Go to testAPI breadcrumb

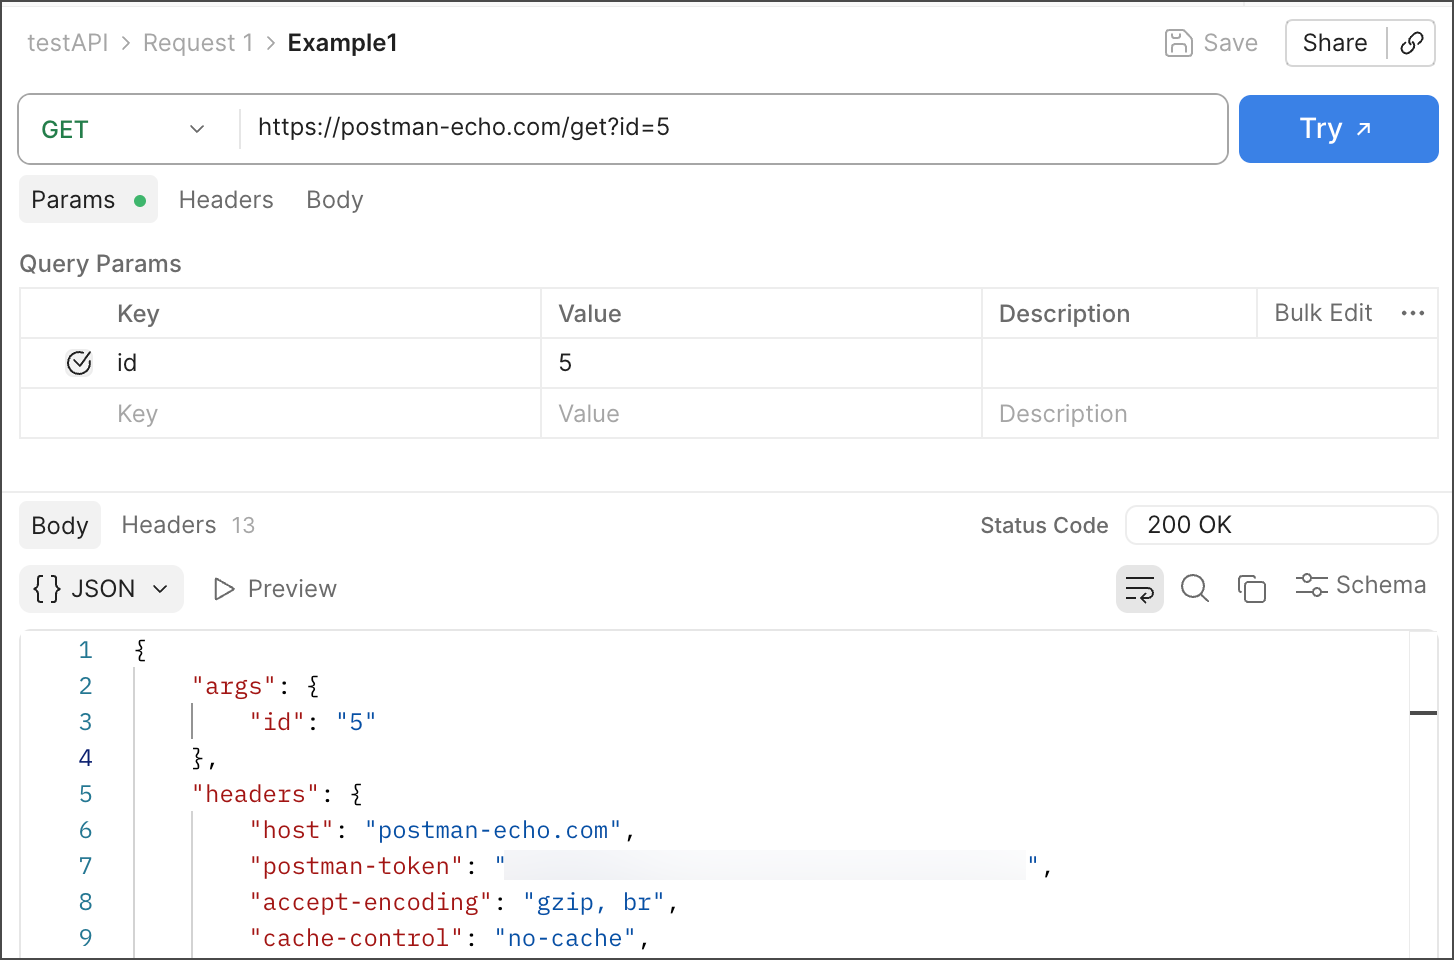click(x=68, y=43)
